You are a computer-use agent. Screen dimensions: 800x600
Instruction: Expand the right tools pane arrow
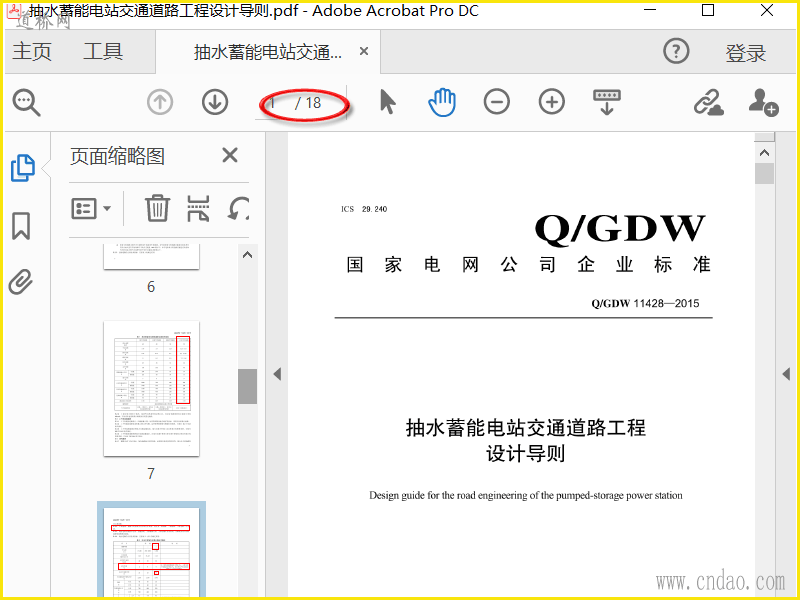[x=786, y=374]
